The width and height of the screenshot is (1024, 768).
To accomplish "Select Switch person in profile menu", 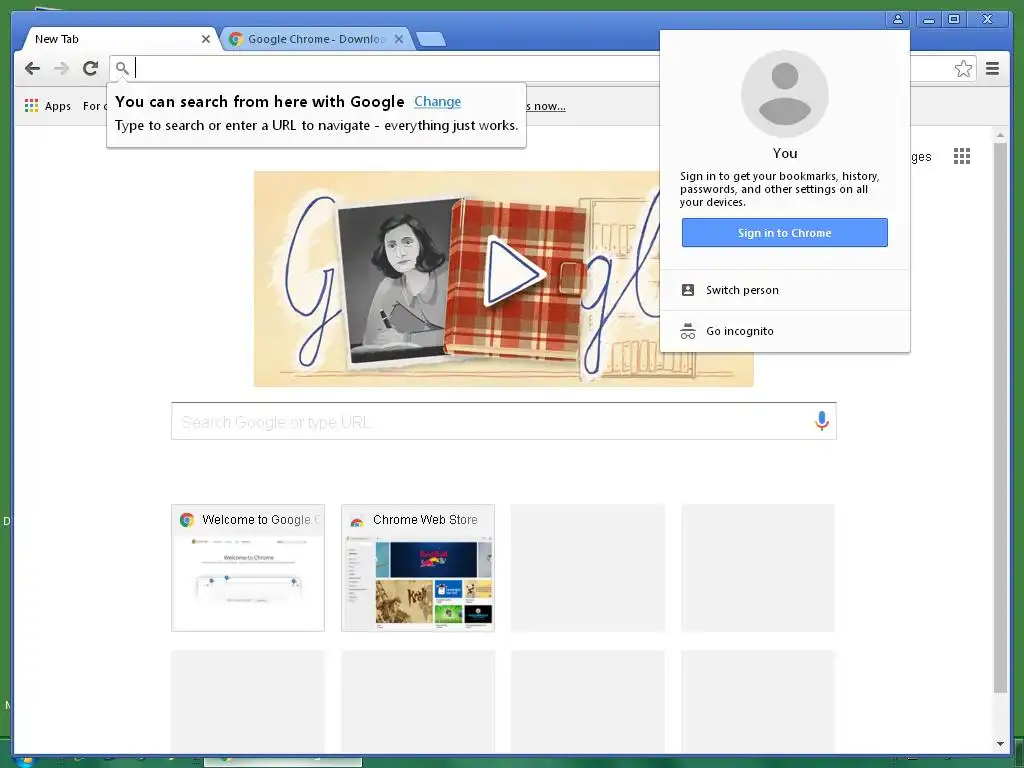I will (784, 290).
